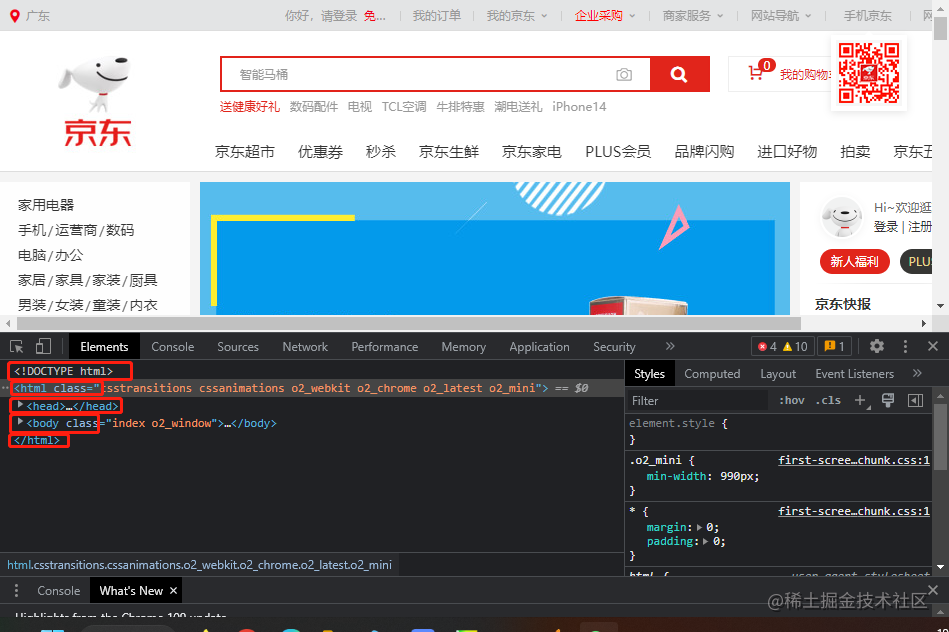The height and width of the screenshot is (632, 949).
Task: Toggle the .cls class editor
Action: (x=828, y=400)
